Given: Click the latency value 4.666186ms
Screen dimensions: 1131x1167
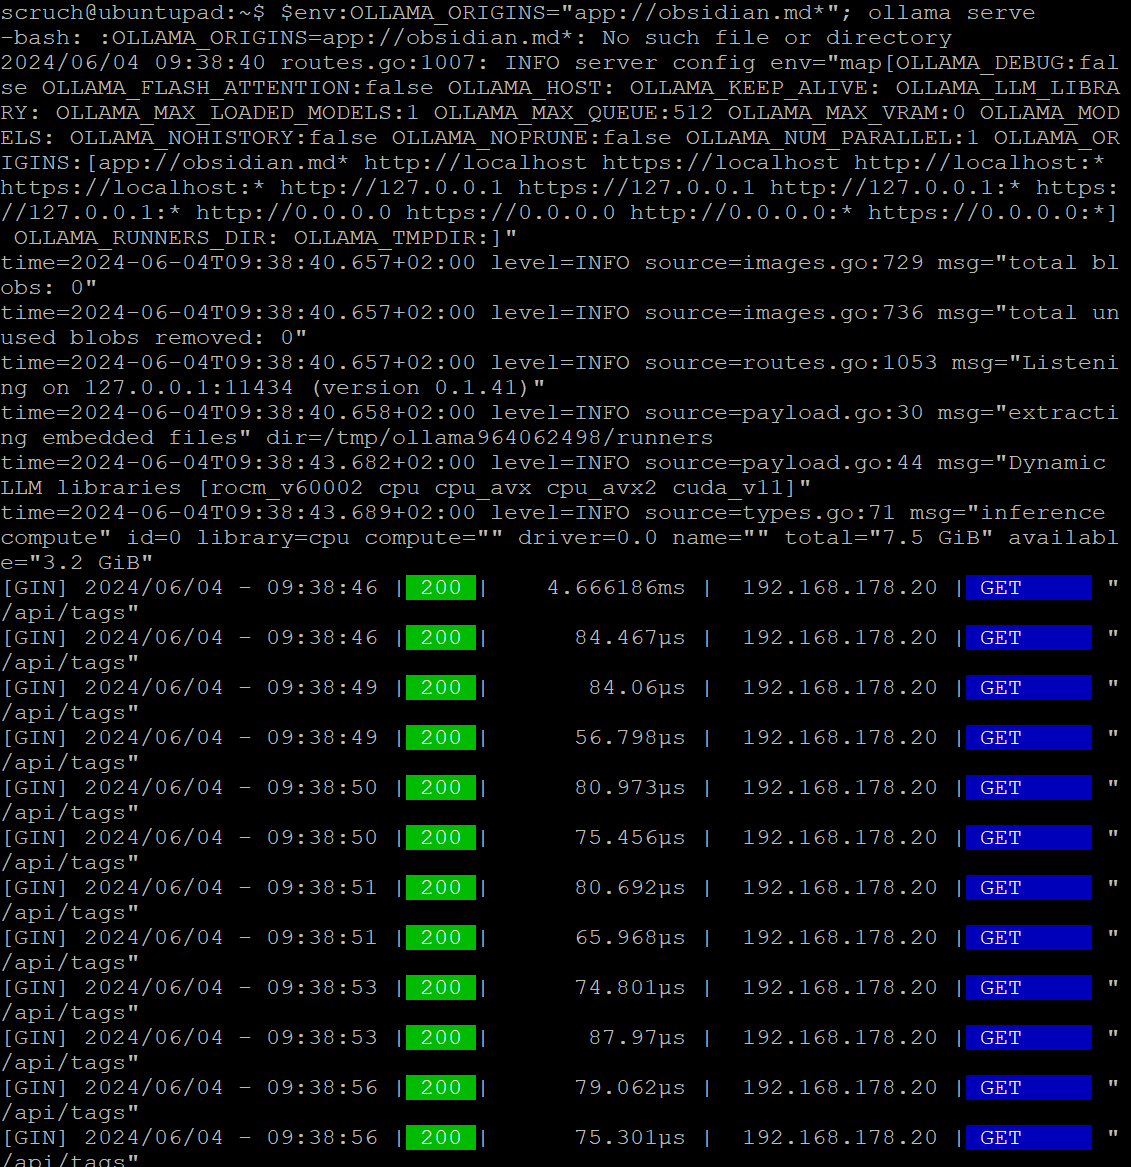Looking at the screenshot, I should point(616,588).
